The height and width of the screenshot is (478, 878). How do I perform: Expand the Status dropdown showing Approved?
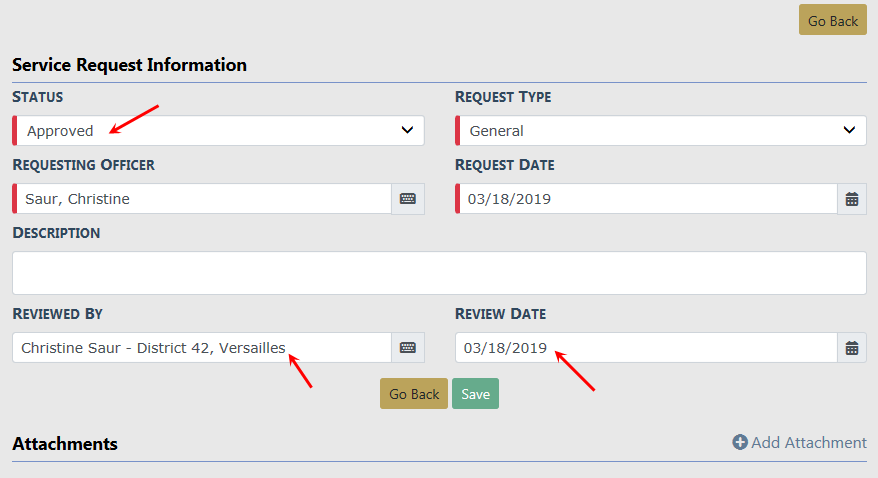pos(218,131)
